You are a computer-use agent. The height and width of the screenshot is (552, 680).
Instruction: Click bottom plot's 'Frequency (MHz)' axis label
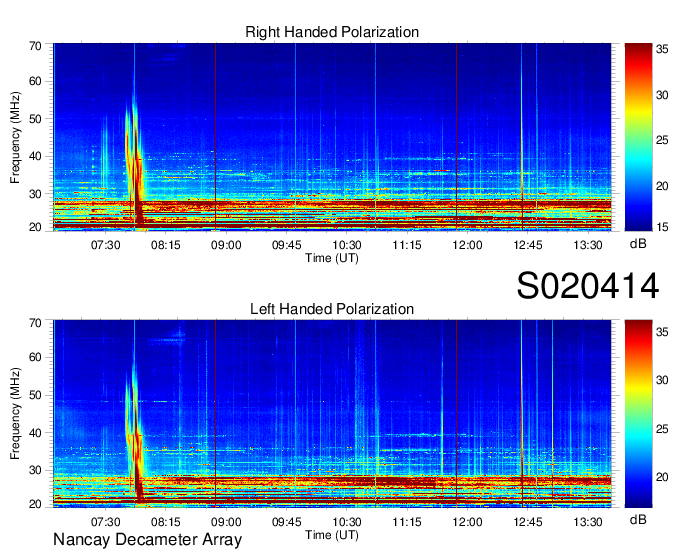coord(15,414)
